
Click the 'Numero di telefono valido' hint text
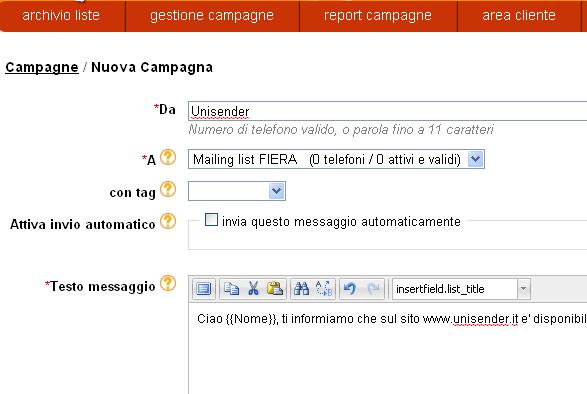click(341, 130)
